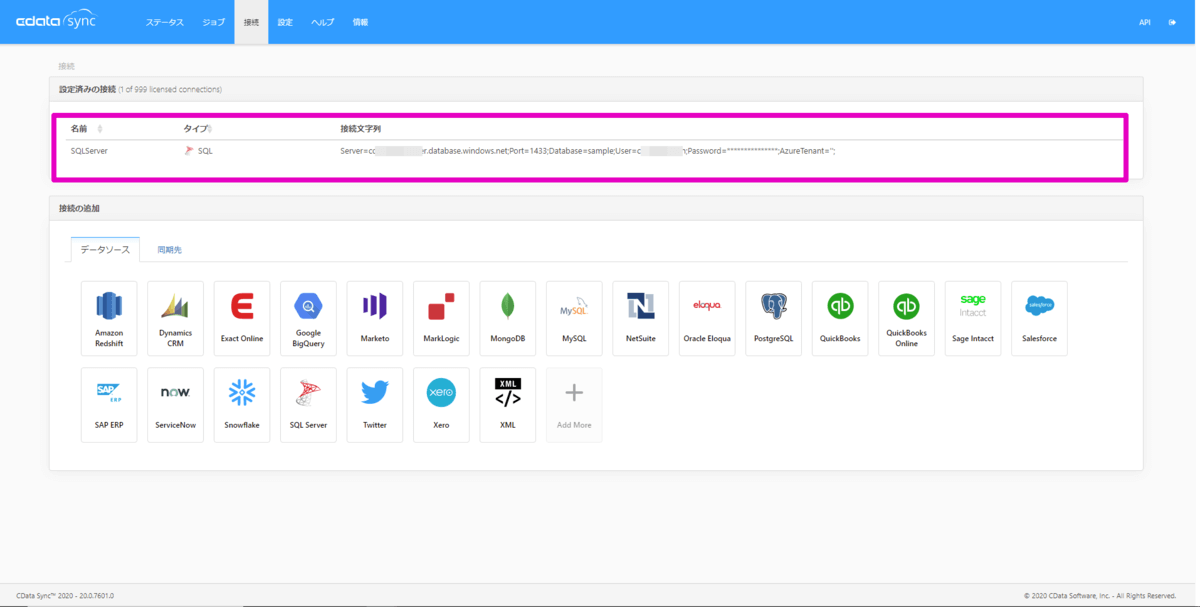Click the 接続の追加 panel heading
Viewport: 1200px width, 607px height.
click(x=79, y=208)
